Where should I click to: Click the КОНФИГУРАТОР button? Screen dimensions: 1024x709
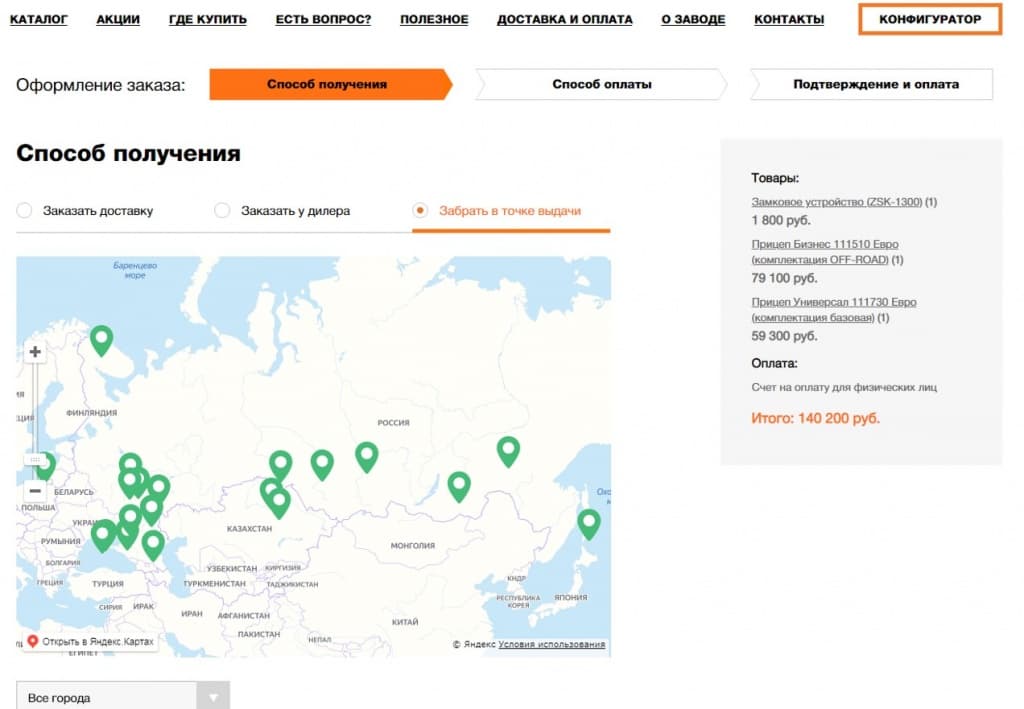click(x=929, y=18)
